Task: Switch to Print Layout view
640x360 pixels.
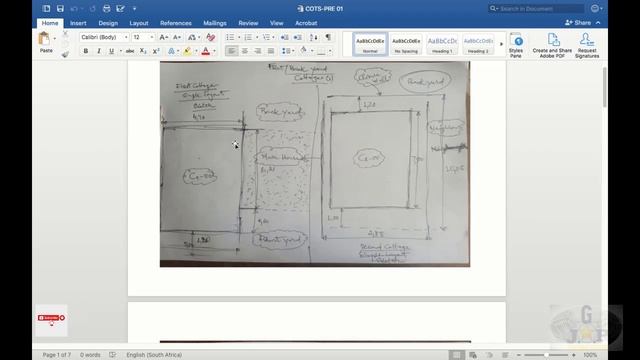Action: coord(456,355)
